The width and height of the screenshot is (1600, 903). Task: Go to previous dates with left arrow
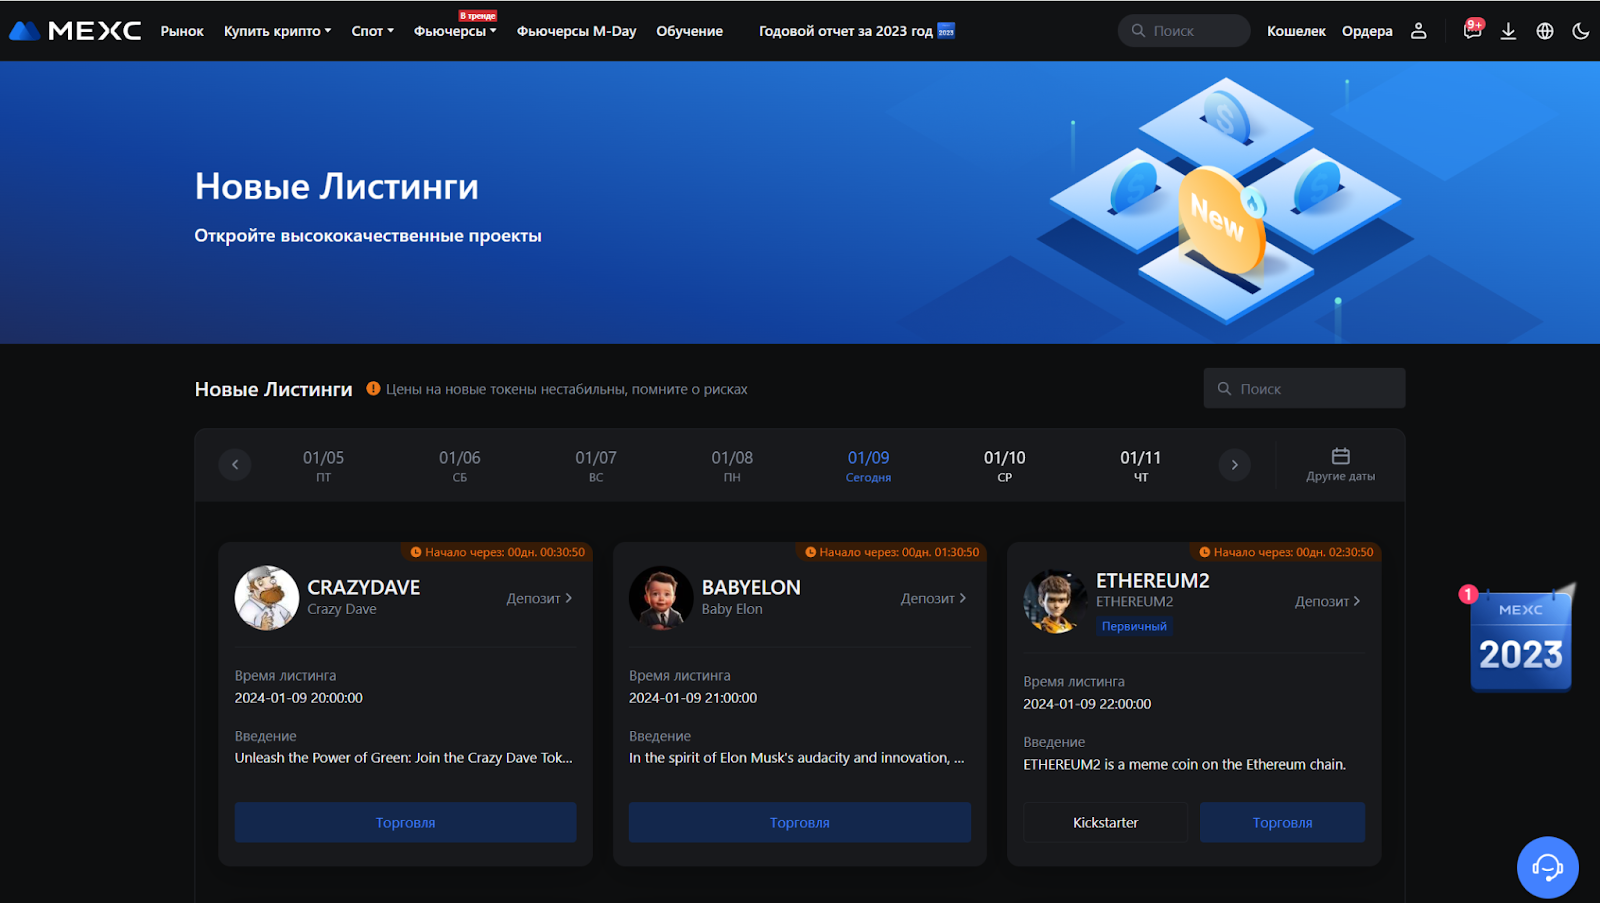coord(235,464)
